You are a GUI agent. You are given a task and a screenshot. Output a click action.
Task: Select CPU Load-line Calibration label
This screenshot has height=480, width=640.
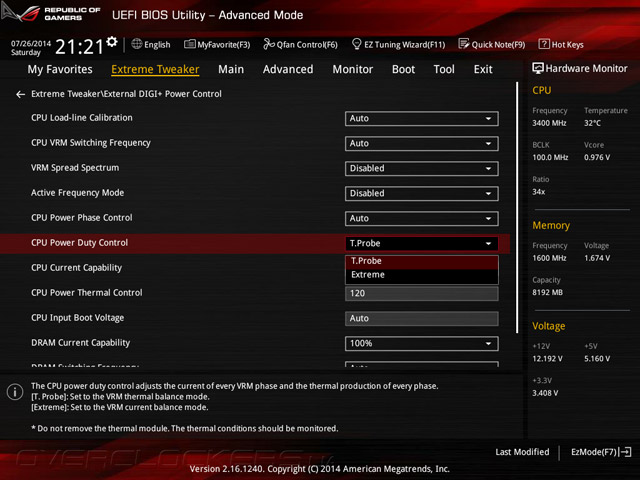point(82,118)
